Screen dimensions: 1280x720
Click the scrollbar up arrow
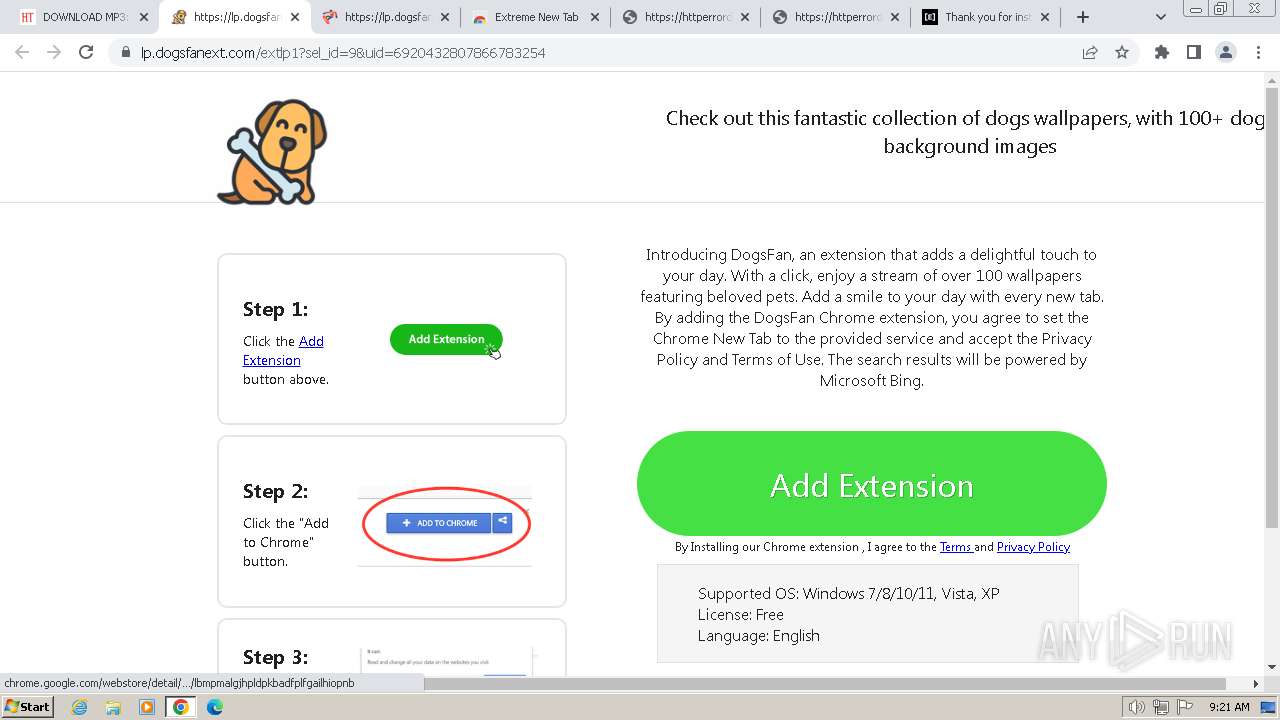click(x=1271, y=79)
